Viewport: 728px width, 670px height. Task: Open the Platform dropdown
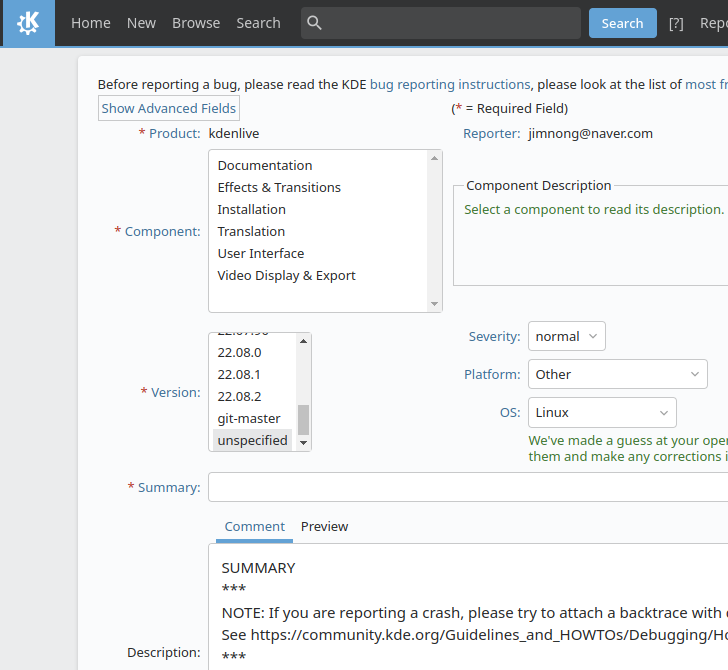point(618,374)
